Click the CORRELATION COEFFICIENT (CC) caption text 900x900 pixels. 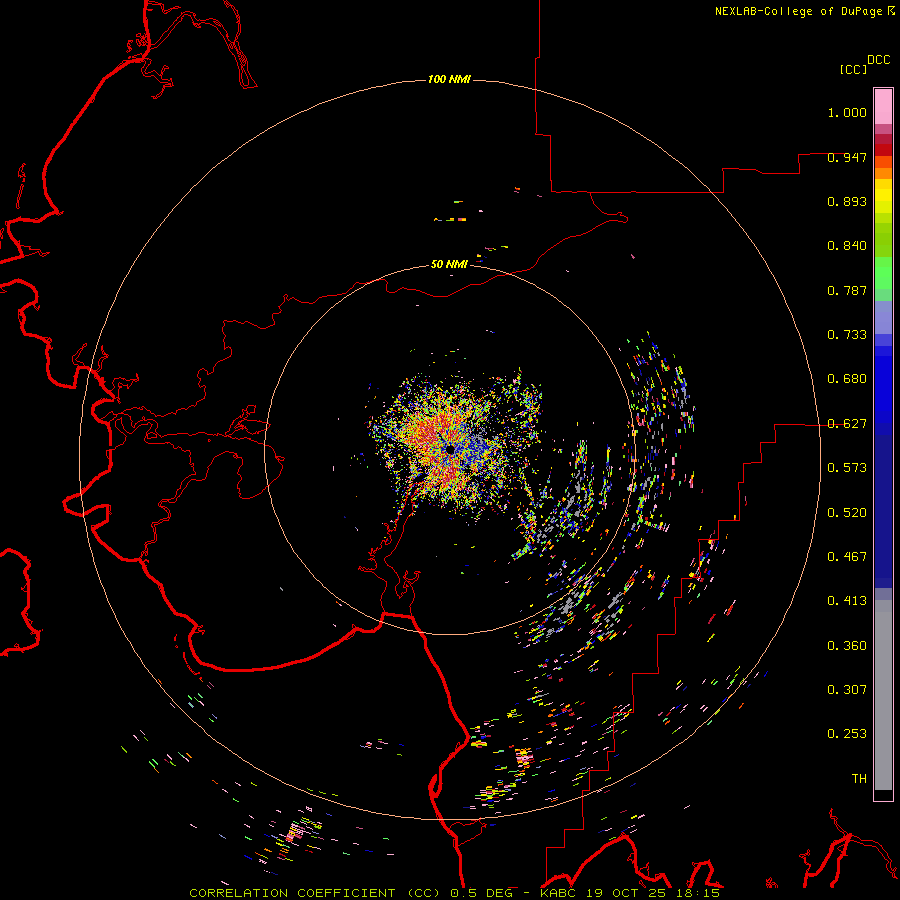pyautogui.click(x=315, y=893)
